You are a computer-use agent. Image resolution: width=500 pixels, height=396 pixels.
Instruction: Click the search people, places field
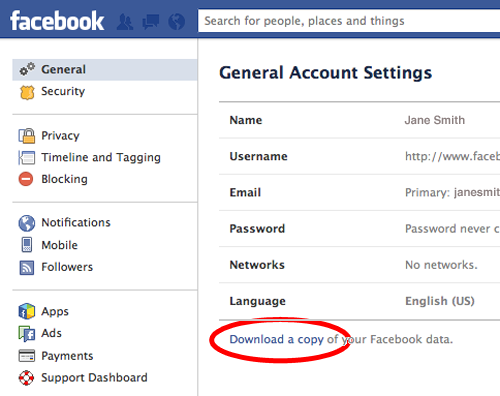(x=349, y=21)
